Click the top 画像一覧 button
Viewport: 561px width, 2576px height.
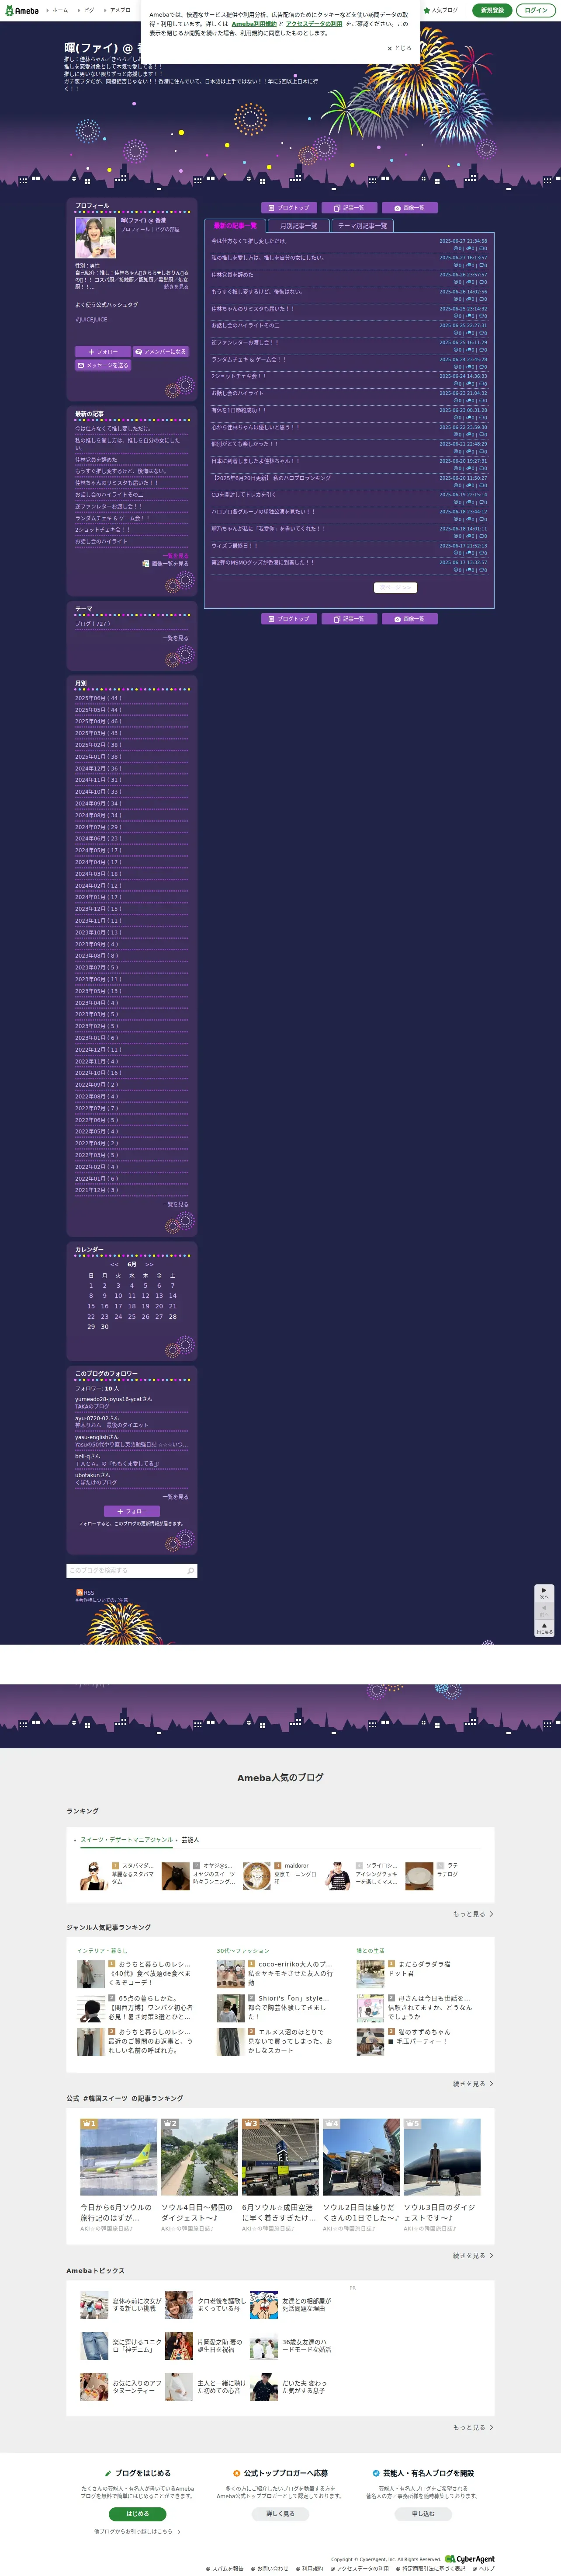(x=409, y=208)
